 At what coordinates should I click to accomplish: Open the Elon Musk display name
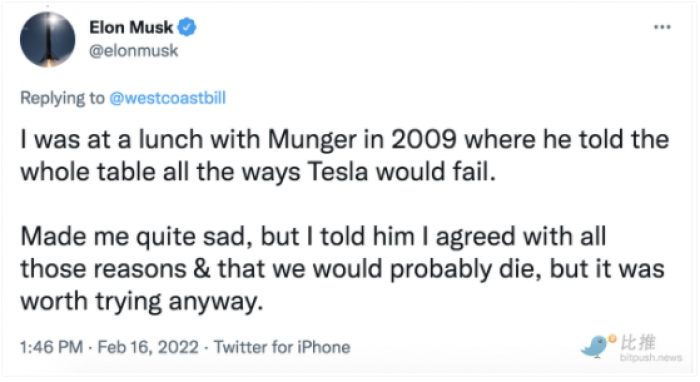(x=131, y=28)
